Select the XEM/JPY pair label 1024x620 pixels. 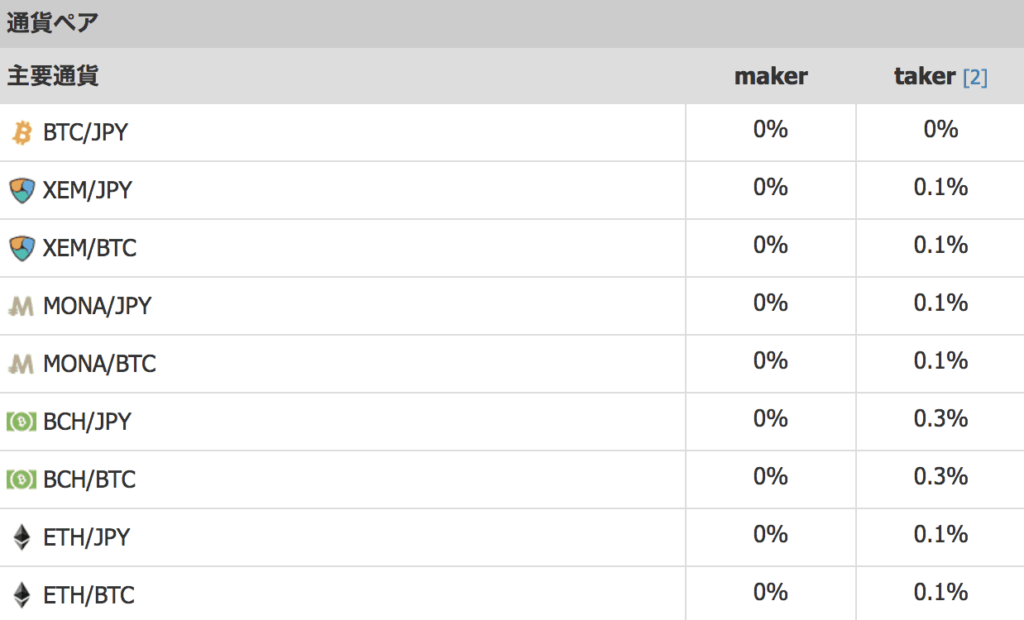(x=87, y=190)
